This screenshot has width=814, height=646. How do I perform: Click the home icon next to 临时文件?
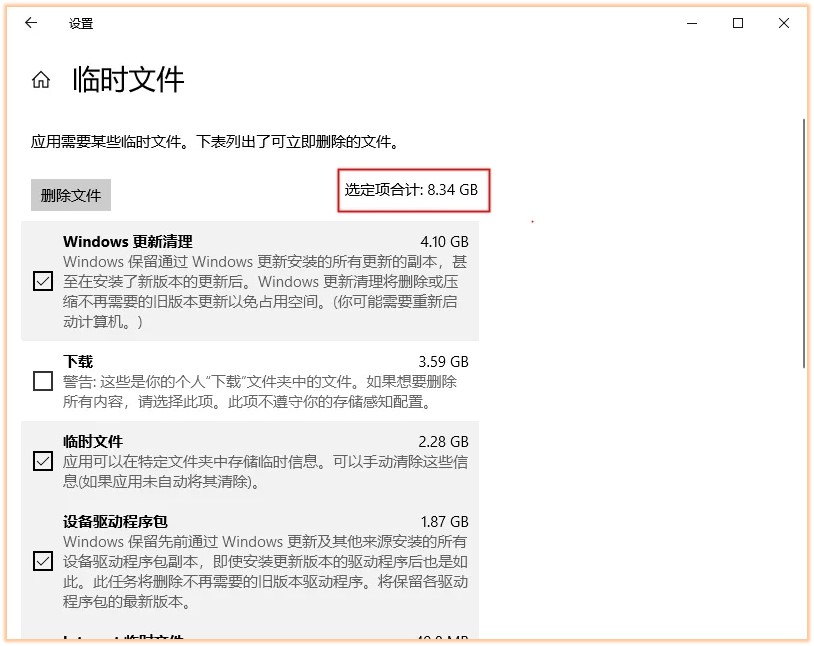tap(40, 79)
